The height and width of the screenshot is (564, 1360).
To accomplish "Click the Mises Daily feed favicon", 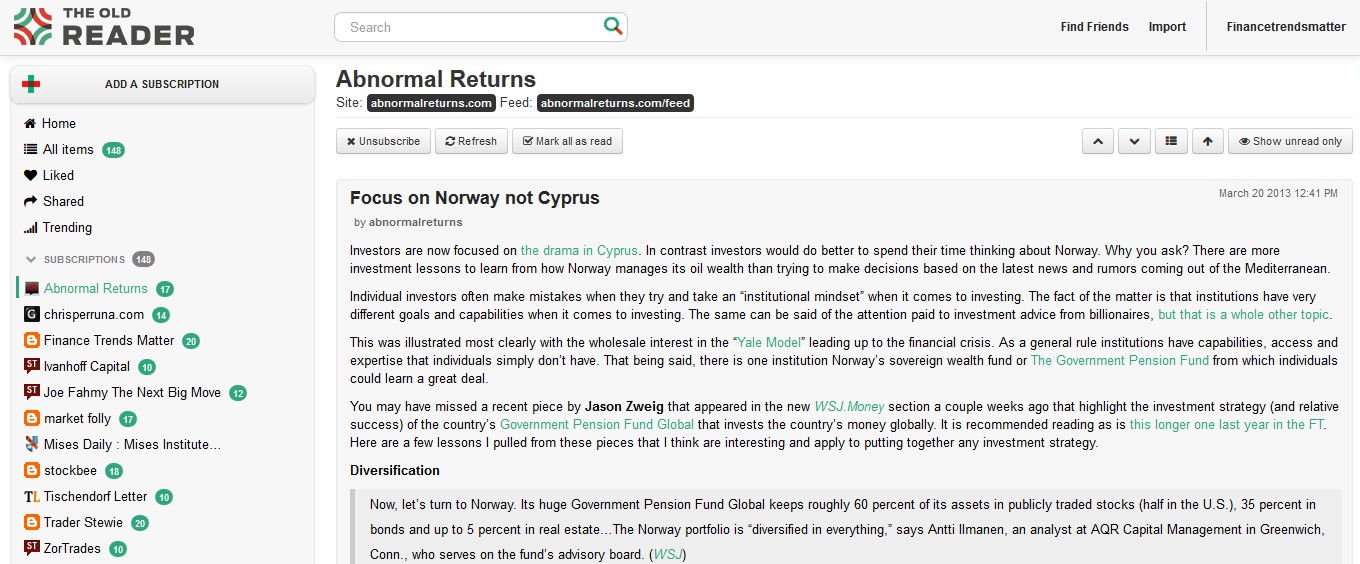I will [x=32, y=444].
